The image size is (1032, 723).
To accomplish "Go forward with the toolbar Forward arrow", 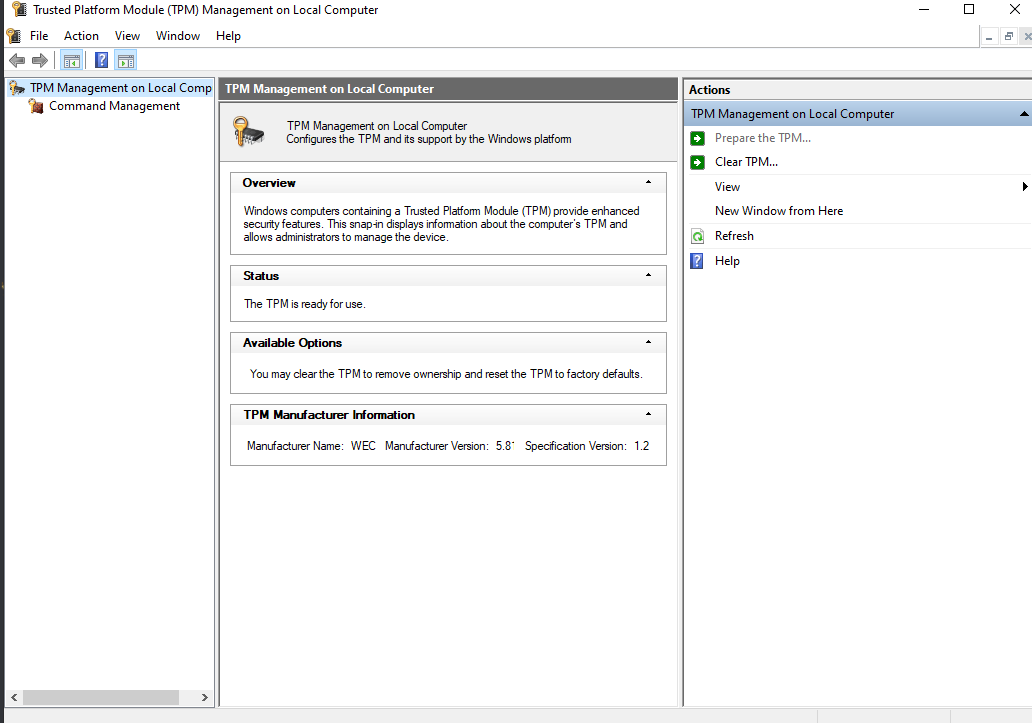I will 40,61.
